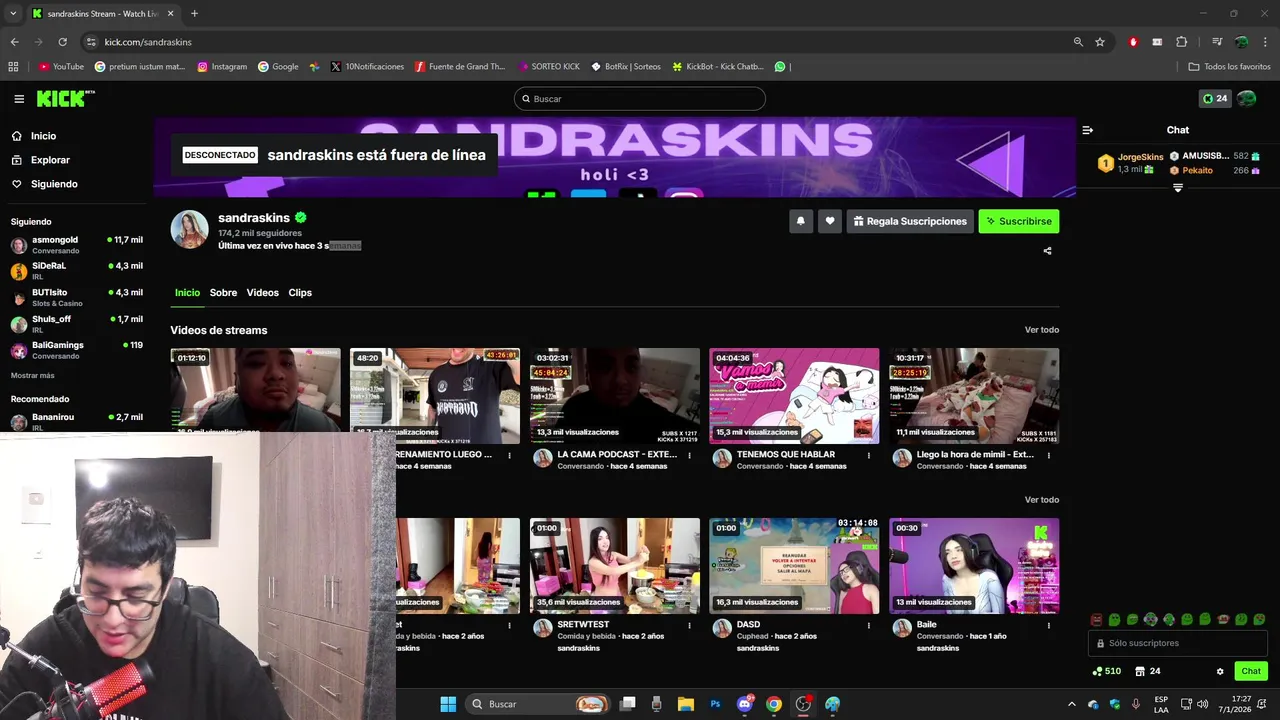Open the hamburger menu beside the Kick logo
Screen dimensions: 1280x720
tap(19, 99)
